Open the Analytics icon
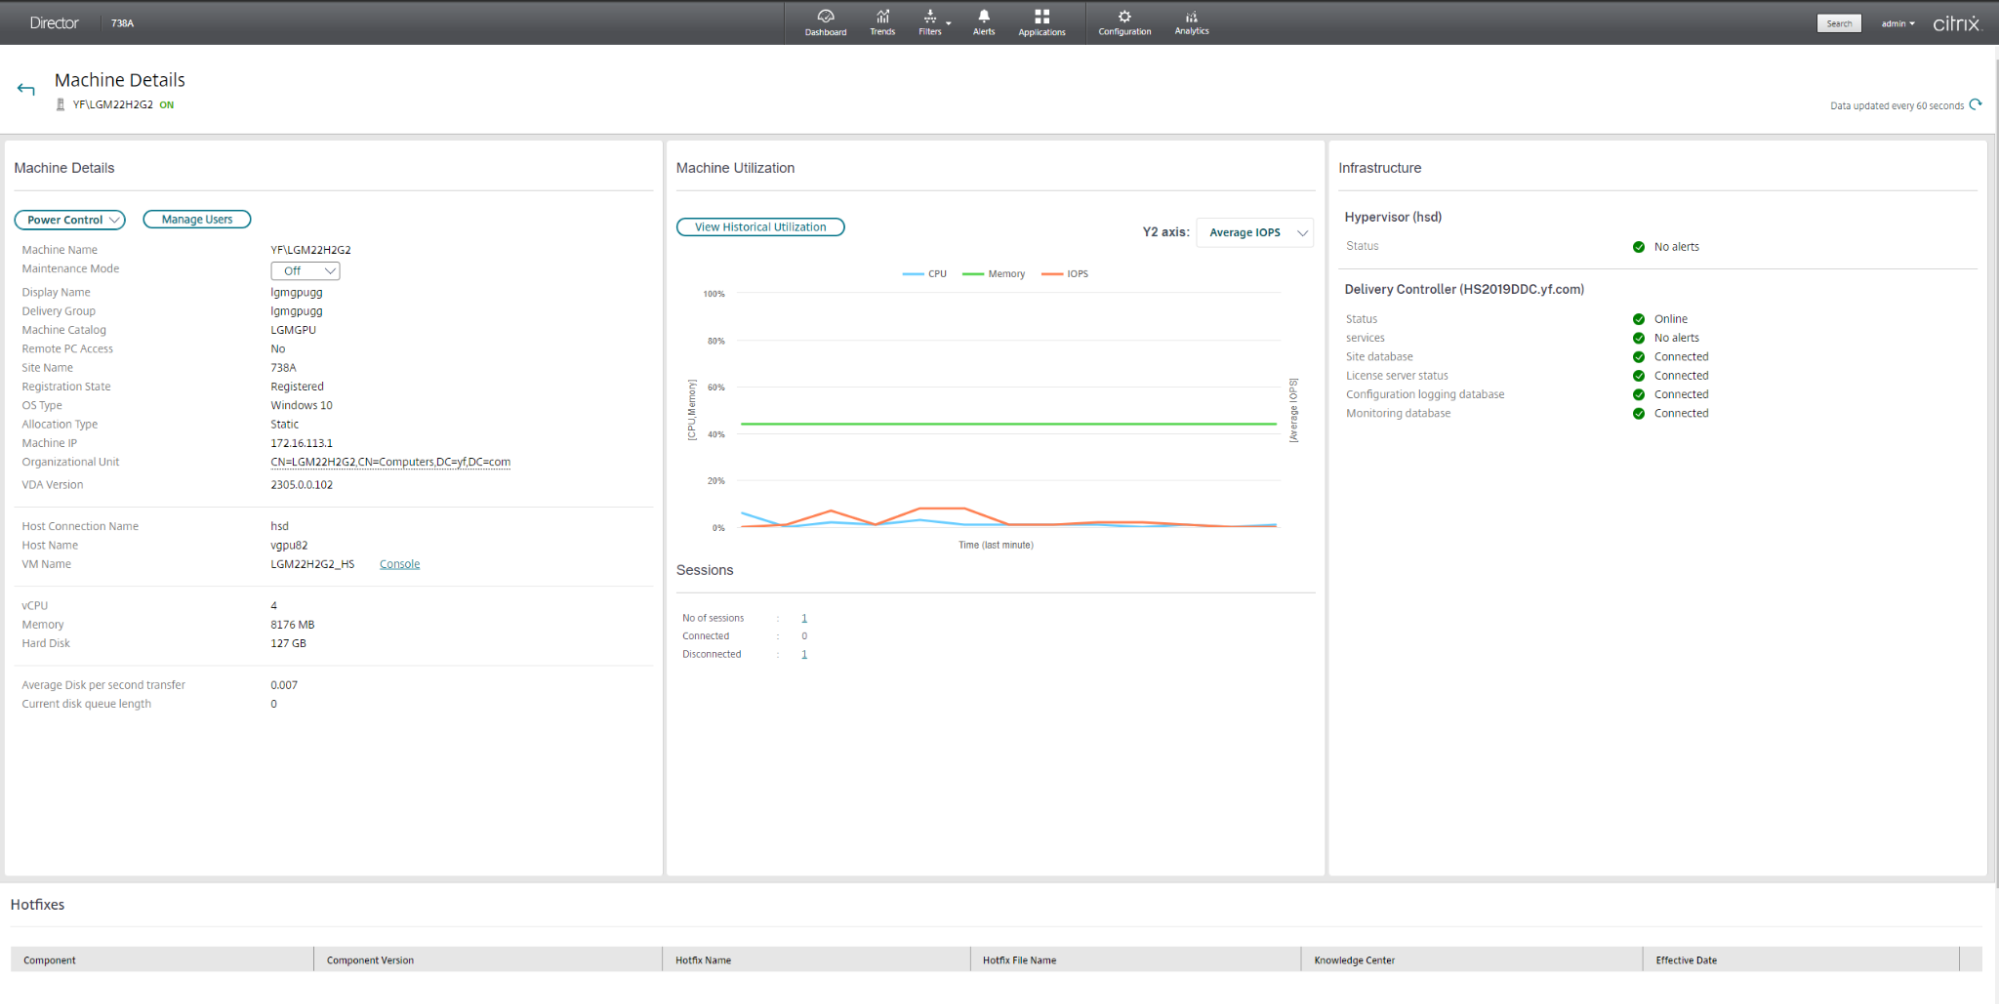Viewport: 1999px width, 1005px height. tap(1191, 22)
